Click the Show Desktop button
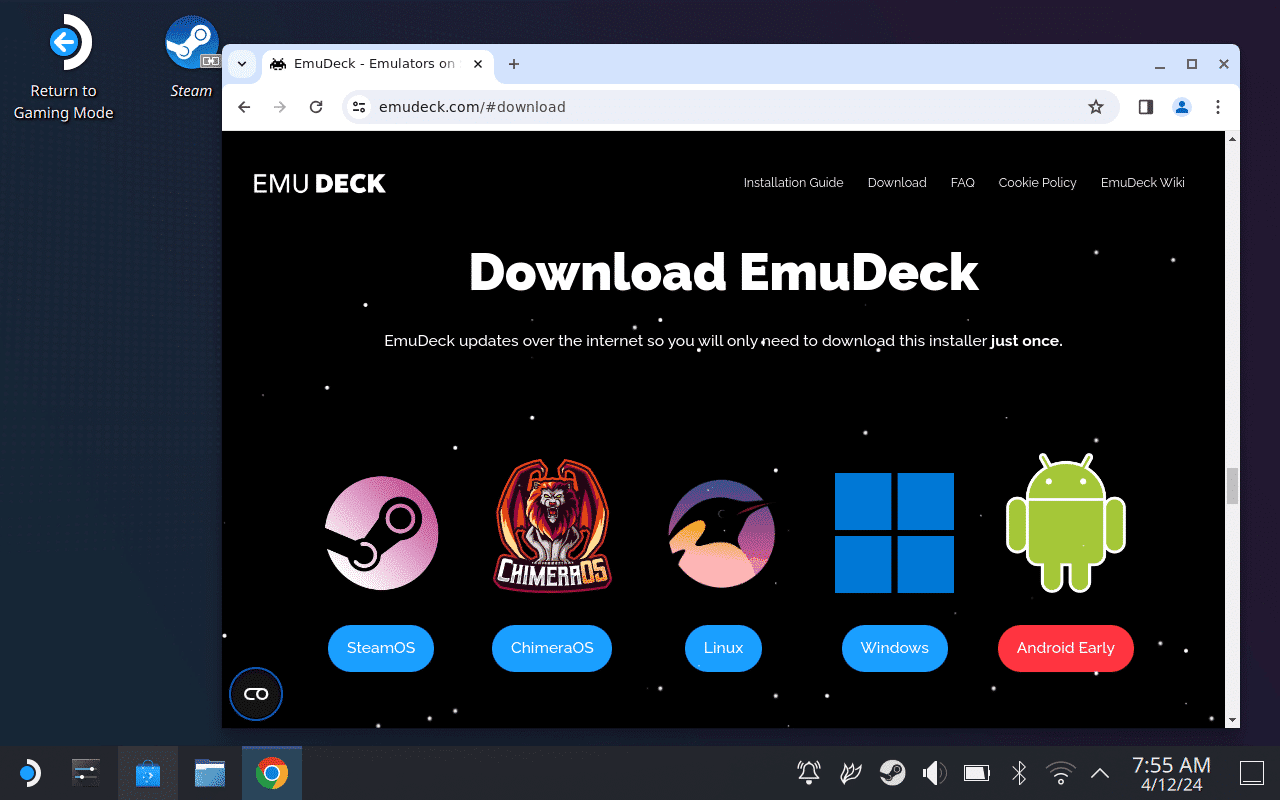Image resolution: width=1280 pixels, height=800 pixels. (1252, 772)
